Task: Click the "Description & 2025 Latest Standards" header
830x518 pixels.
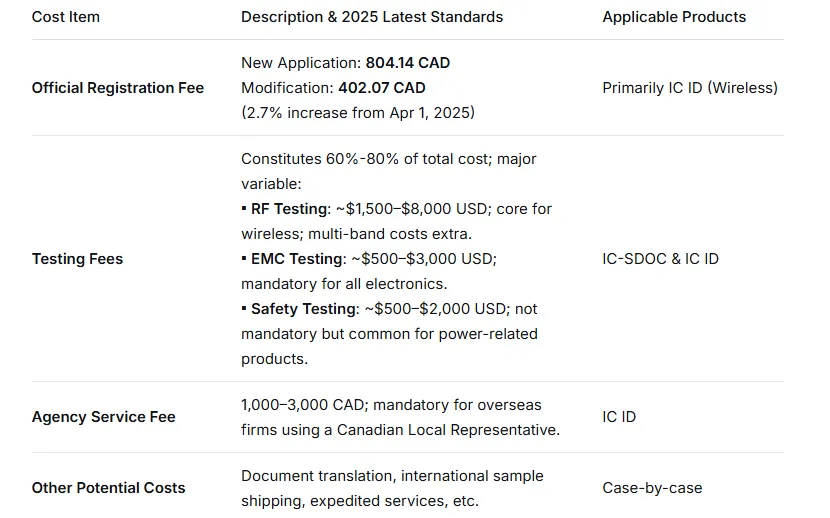Action: [x=372, y=17]
